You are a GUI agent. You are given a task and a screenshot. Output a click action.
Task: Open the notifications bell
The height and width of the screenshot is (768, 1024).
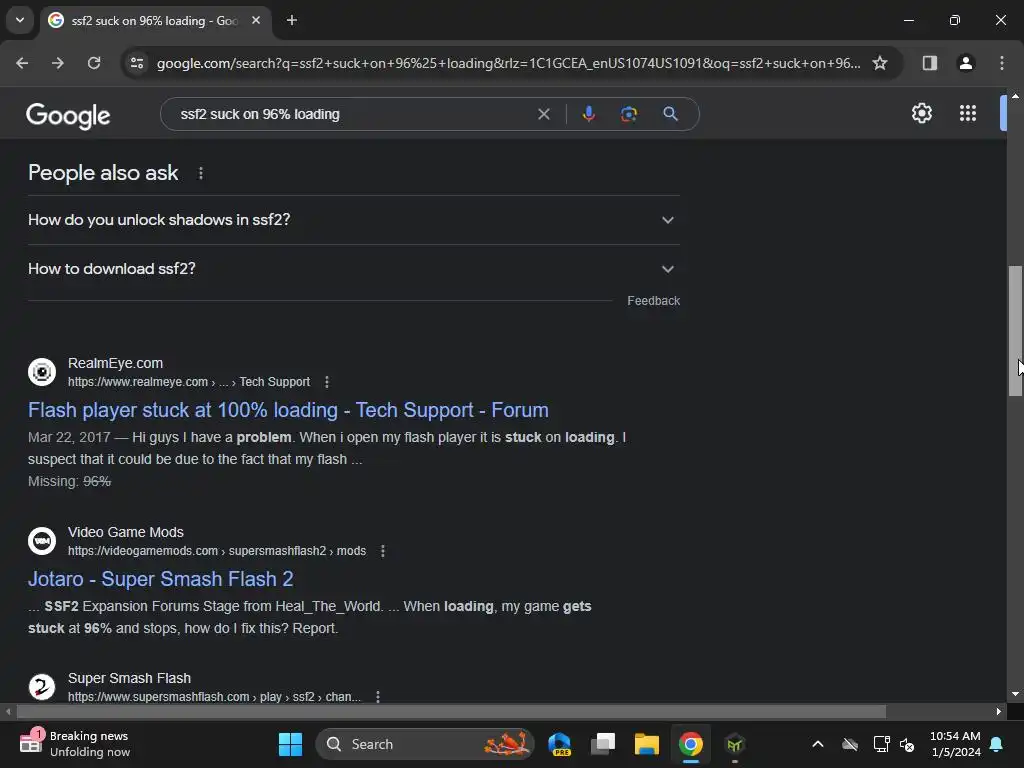[x=997, y=744]
